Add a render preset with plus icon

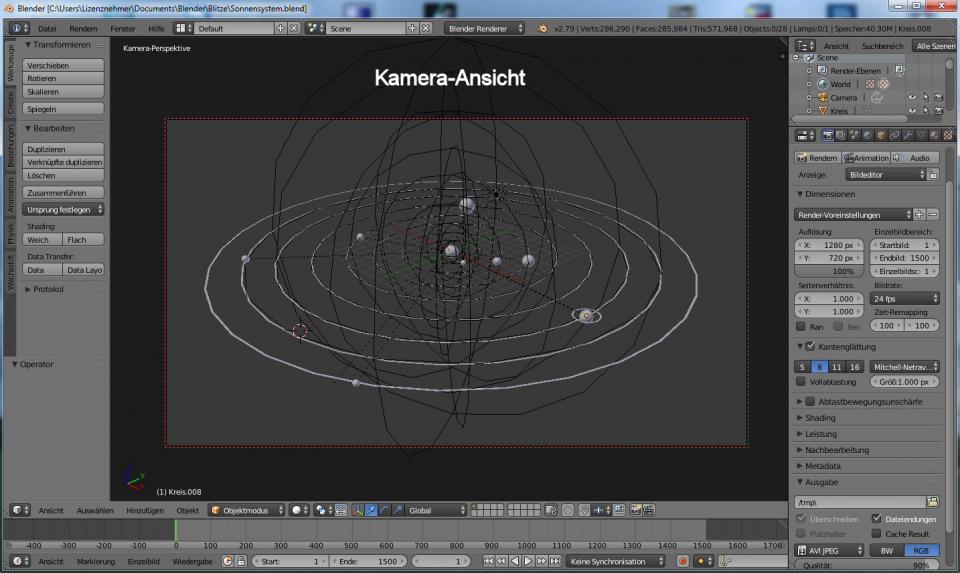point(919,214)
